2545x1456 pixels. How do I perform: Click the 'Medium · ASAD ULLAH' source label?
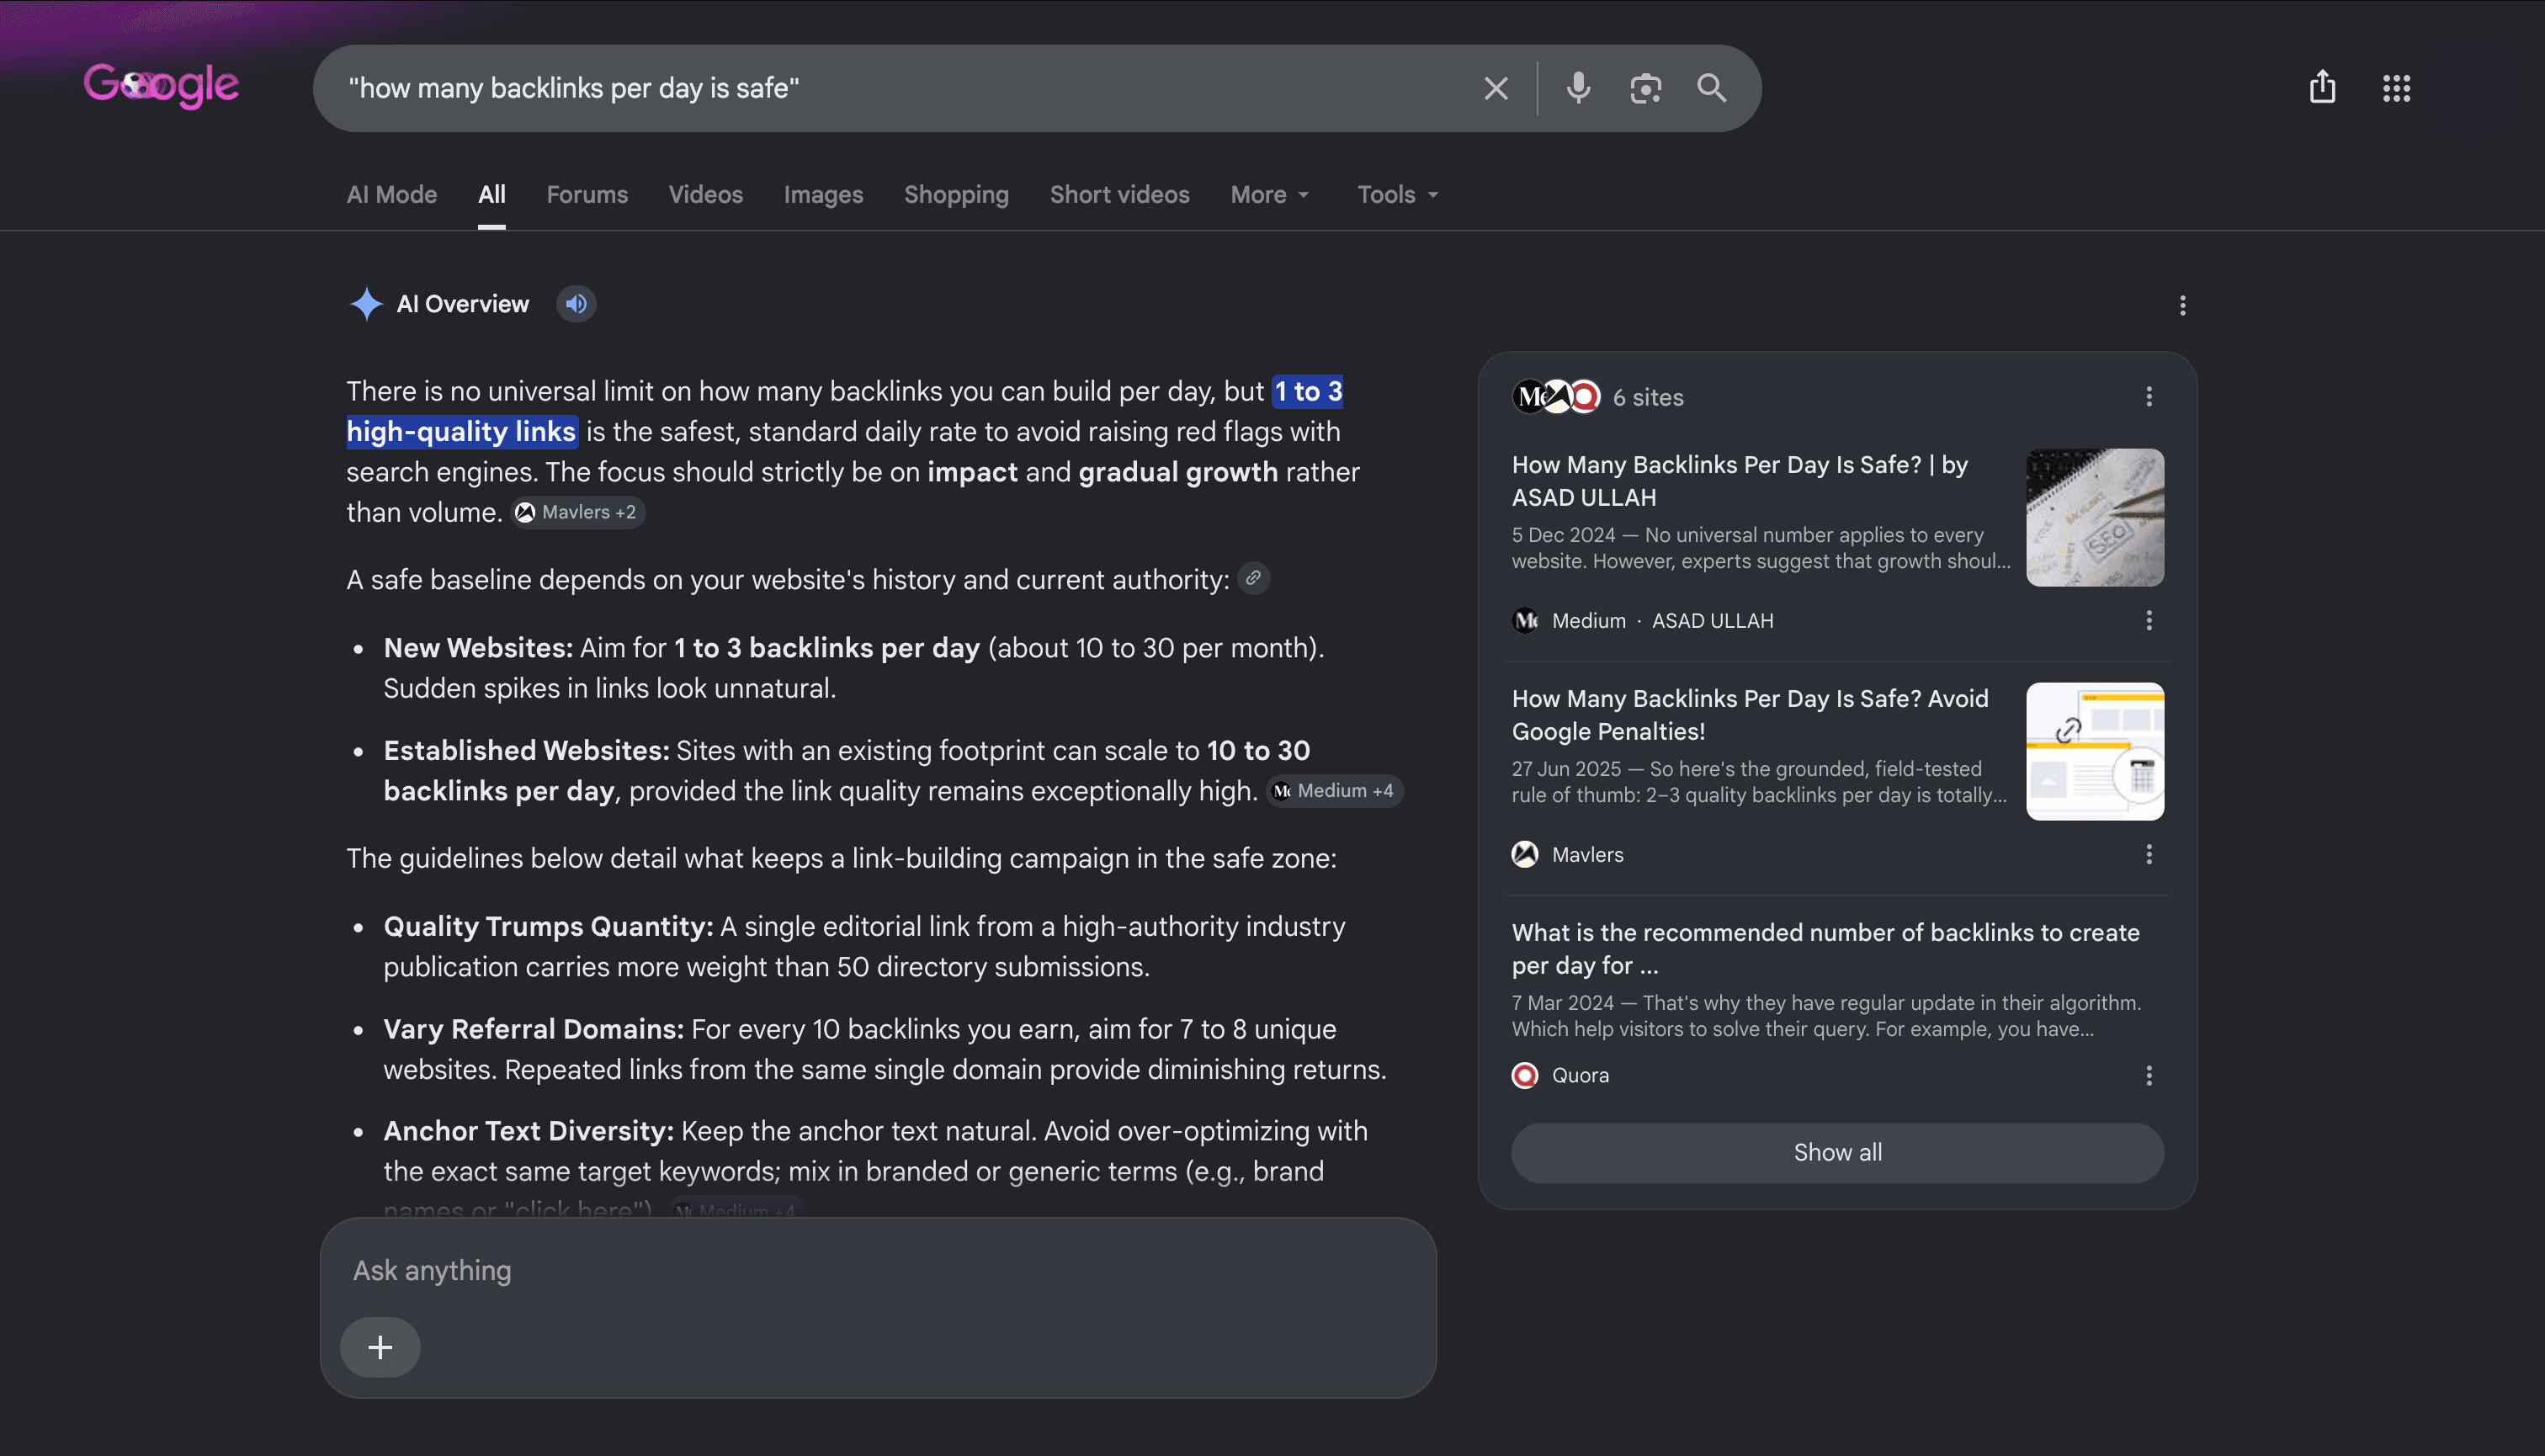1662,620
